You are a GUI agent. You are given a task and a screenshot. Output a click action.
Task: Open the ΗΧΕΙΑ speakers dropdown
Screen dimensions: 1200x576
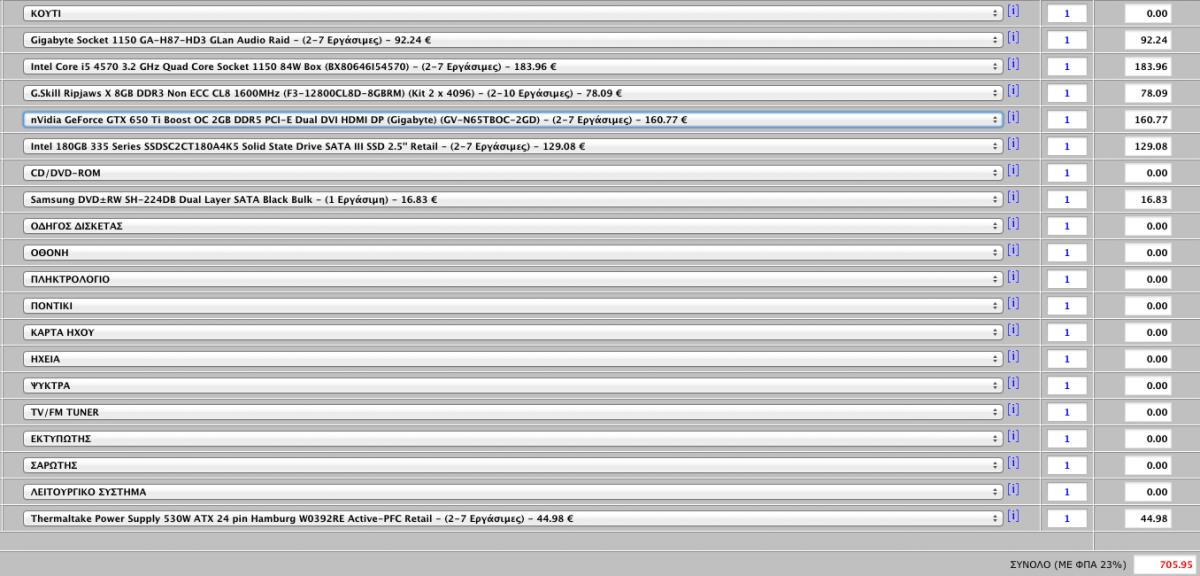512,359
